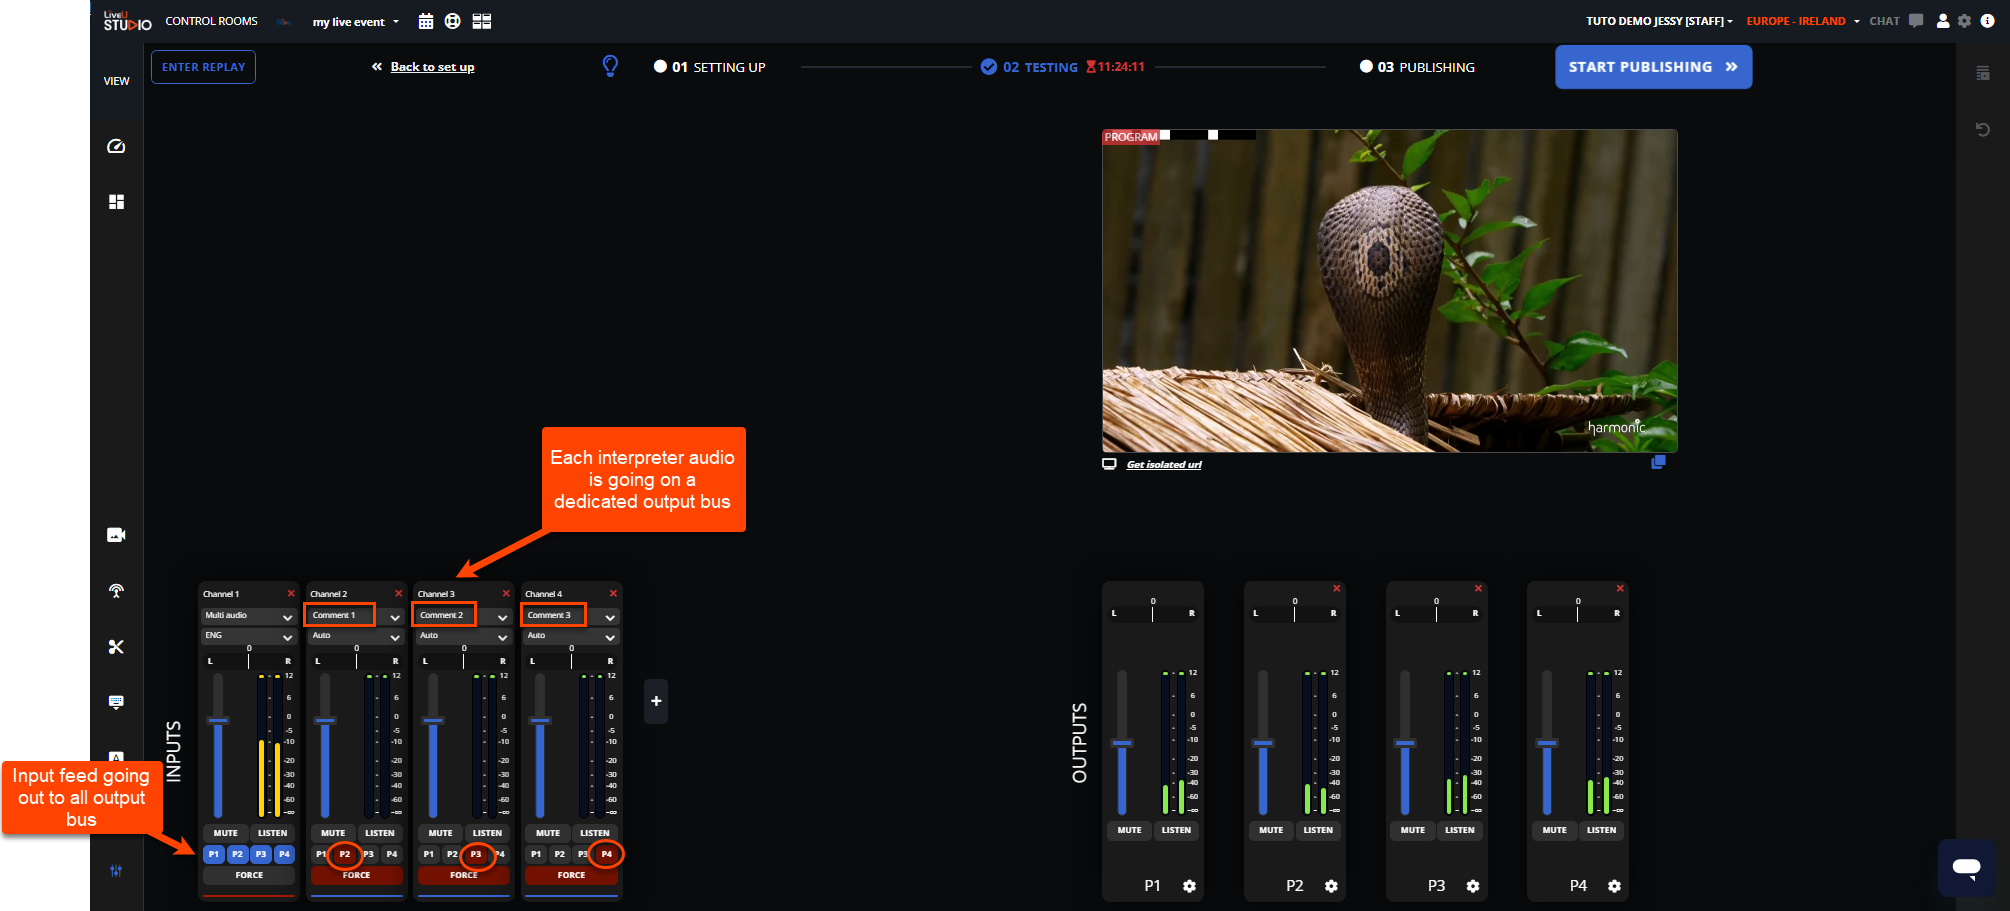The width and height of the screenshot is (2010, 911).
Task: Open the audio mixer icon in sidebar
Action: coord(116,871)
